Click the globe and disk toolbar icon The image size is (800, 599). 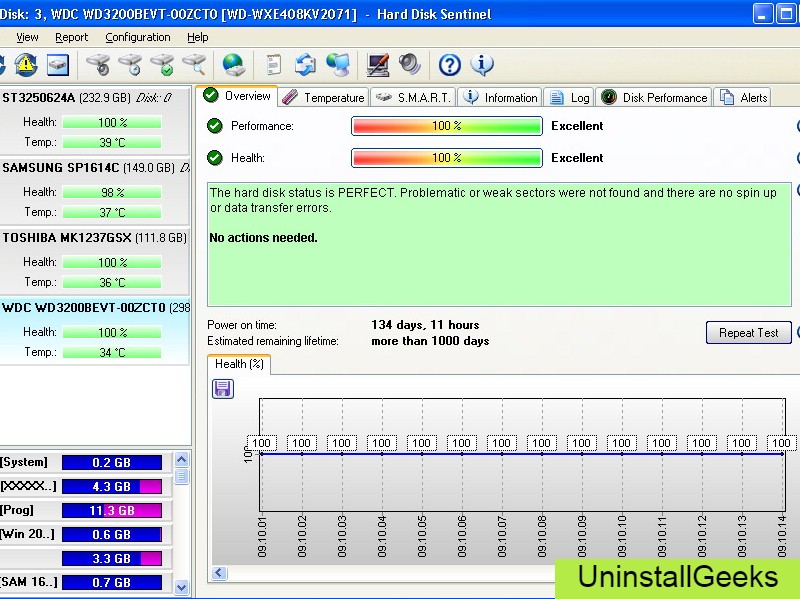coord(234,65)
